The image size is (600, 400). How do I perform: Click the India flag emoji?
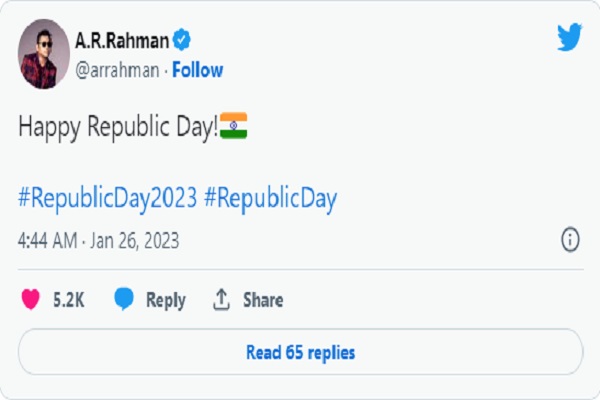(233, 127)
